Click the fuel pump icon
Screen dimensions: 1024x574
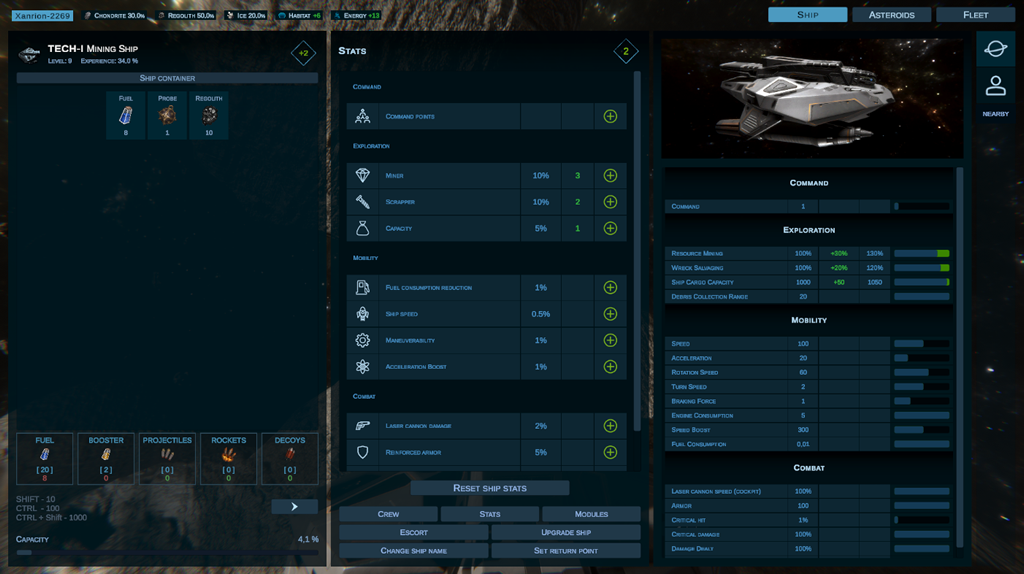[362, 287]
